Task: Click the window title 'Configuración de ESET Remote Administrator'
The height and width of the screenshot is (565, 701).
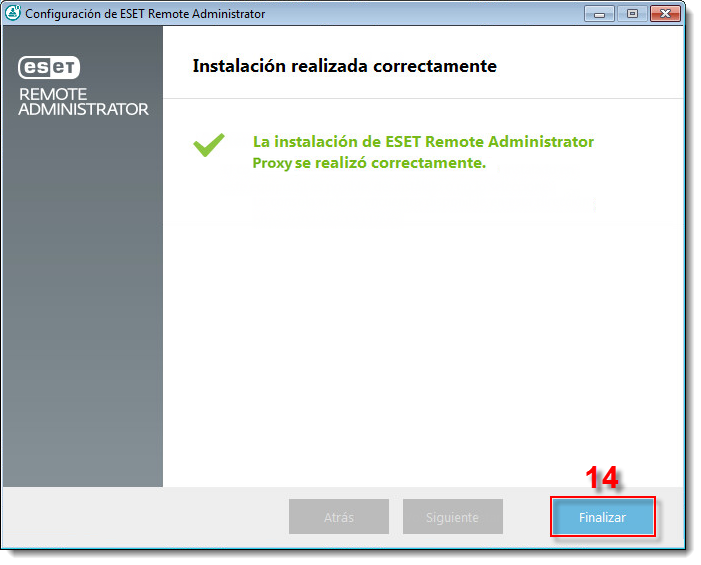Action: 145,14
